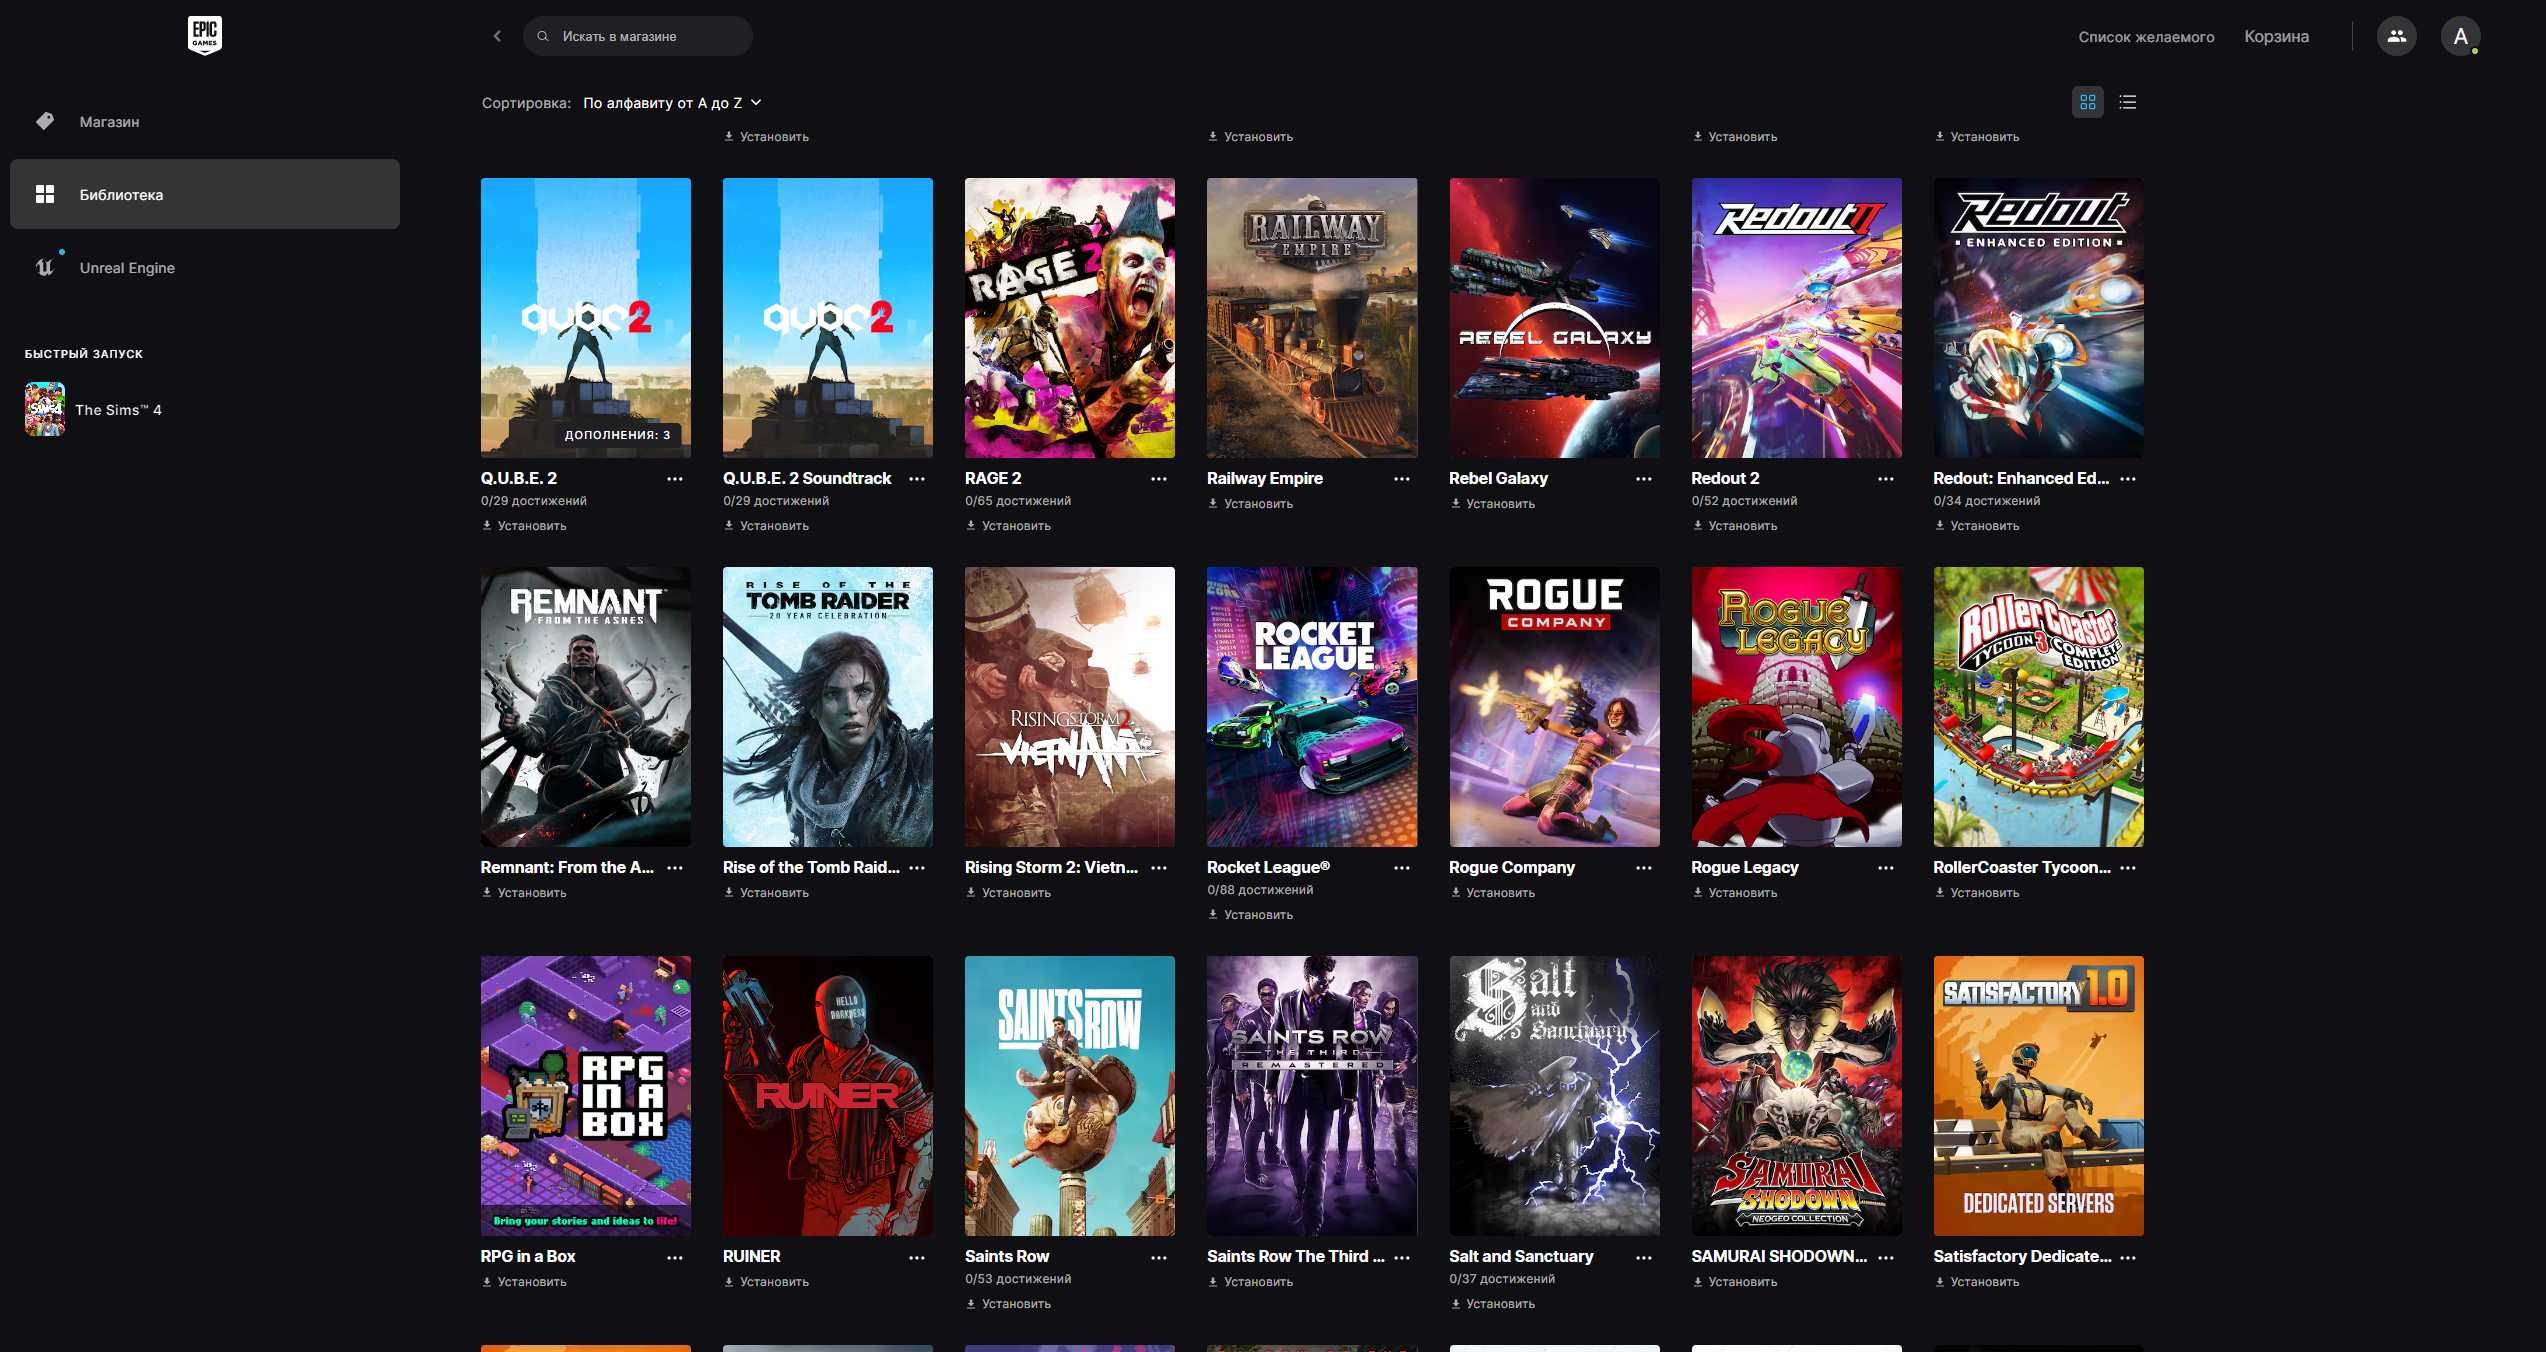The height and width of the screenshot is (1352, 2546).
Task: Open the Магазин section
Action: tap(205, 121)
